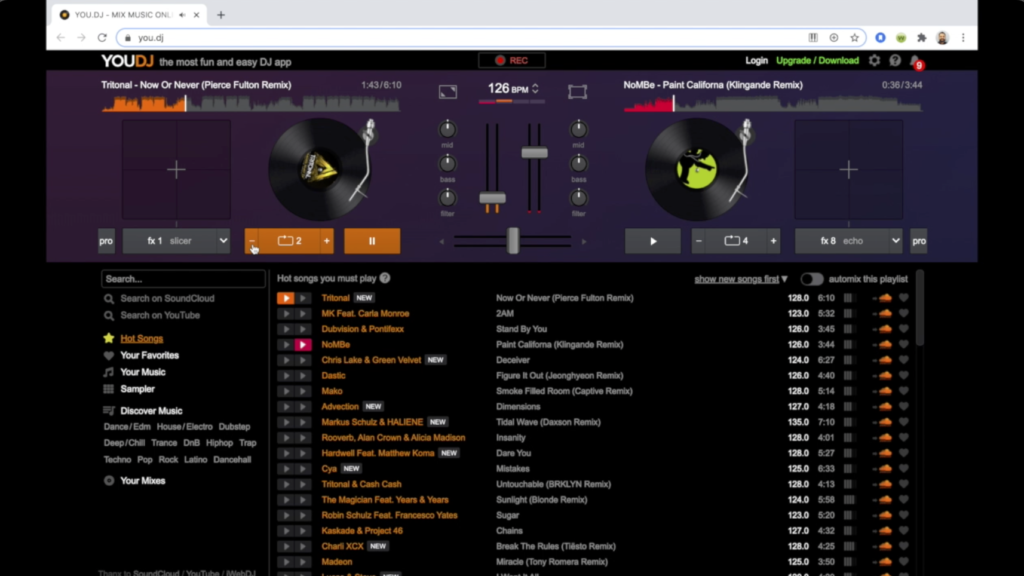Toggle automix this playlist switch
The width and height of the screenshot is (1024, 576).
(812, 279)
